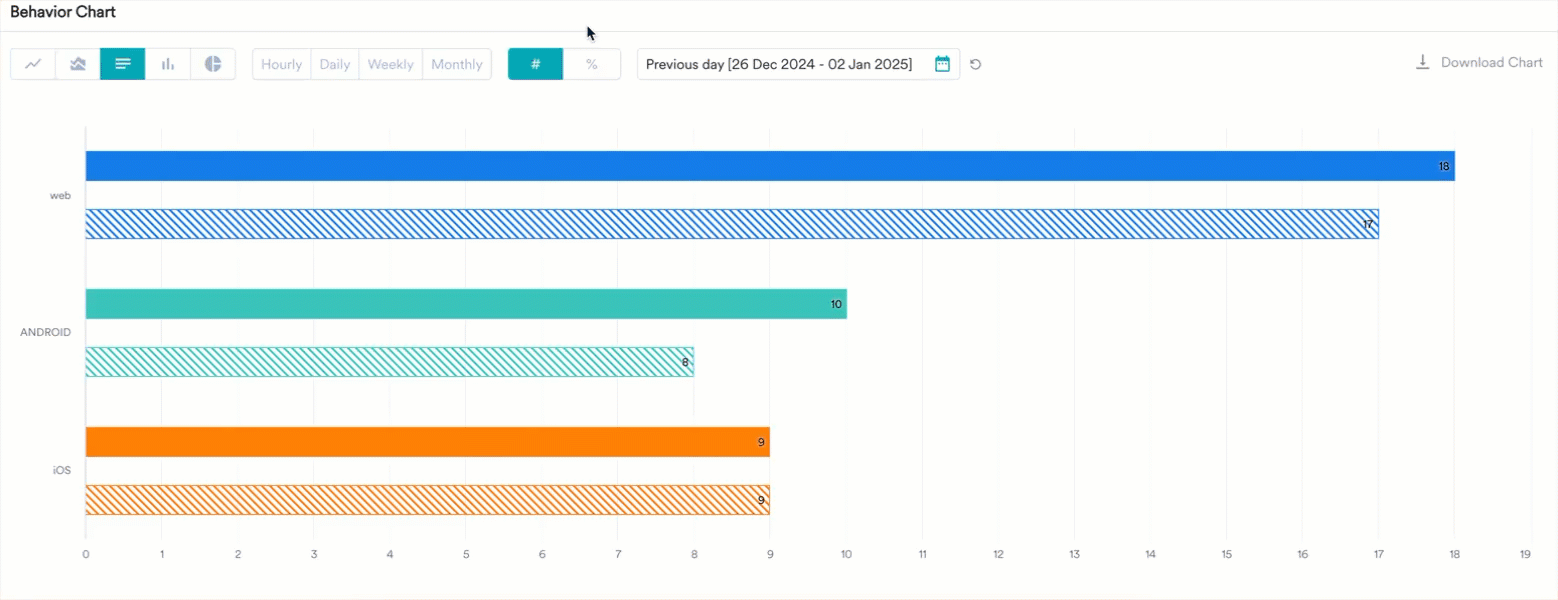Choose Monthly granularity
Screen dimensions: 1558x600
point(457,64)
